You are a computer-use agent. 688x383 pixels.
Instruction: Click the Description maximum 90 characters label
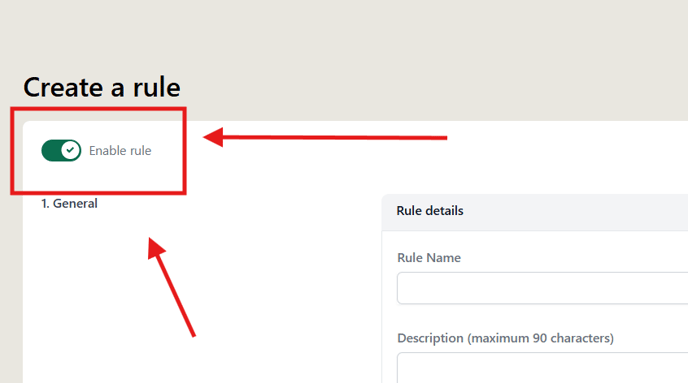click(x=505, y=338)
